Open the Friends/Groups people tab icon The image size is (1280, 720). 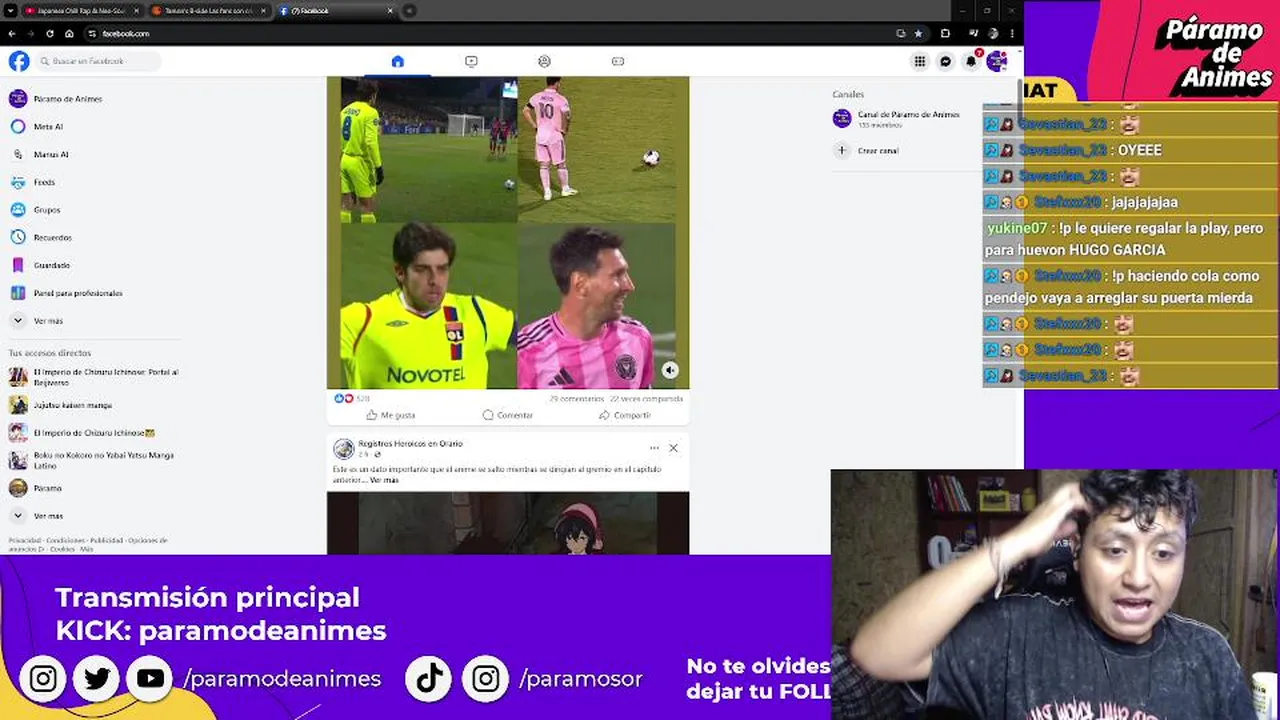coord(544,61)
